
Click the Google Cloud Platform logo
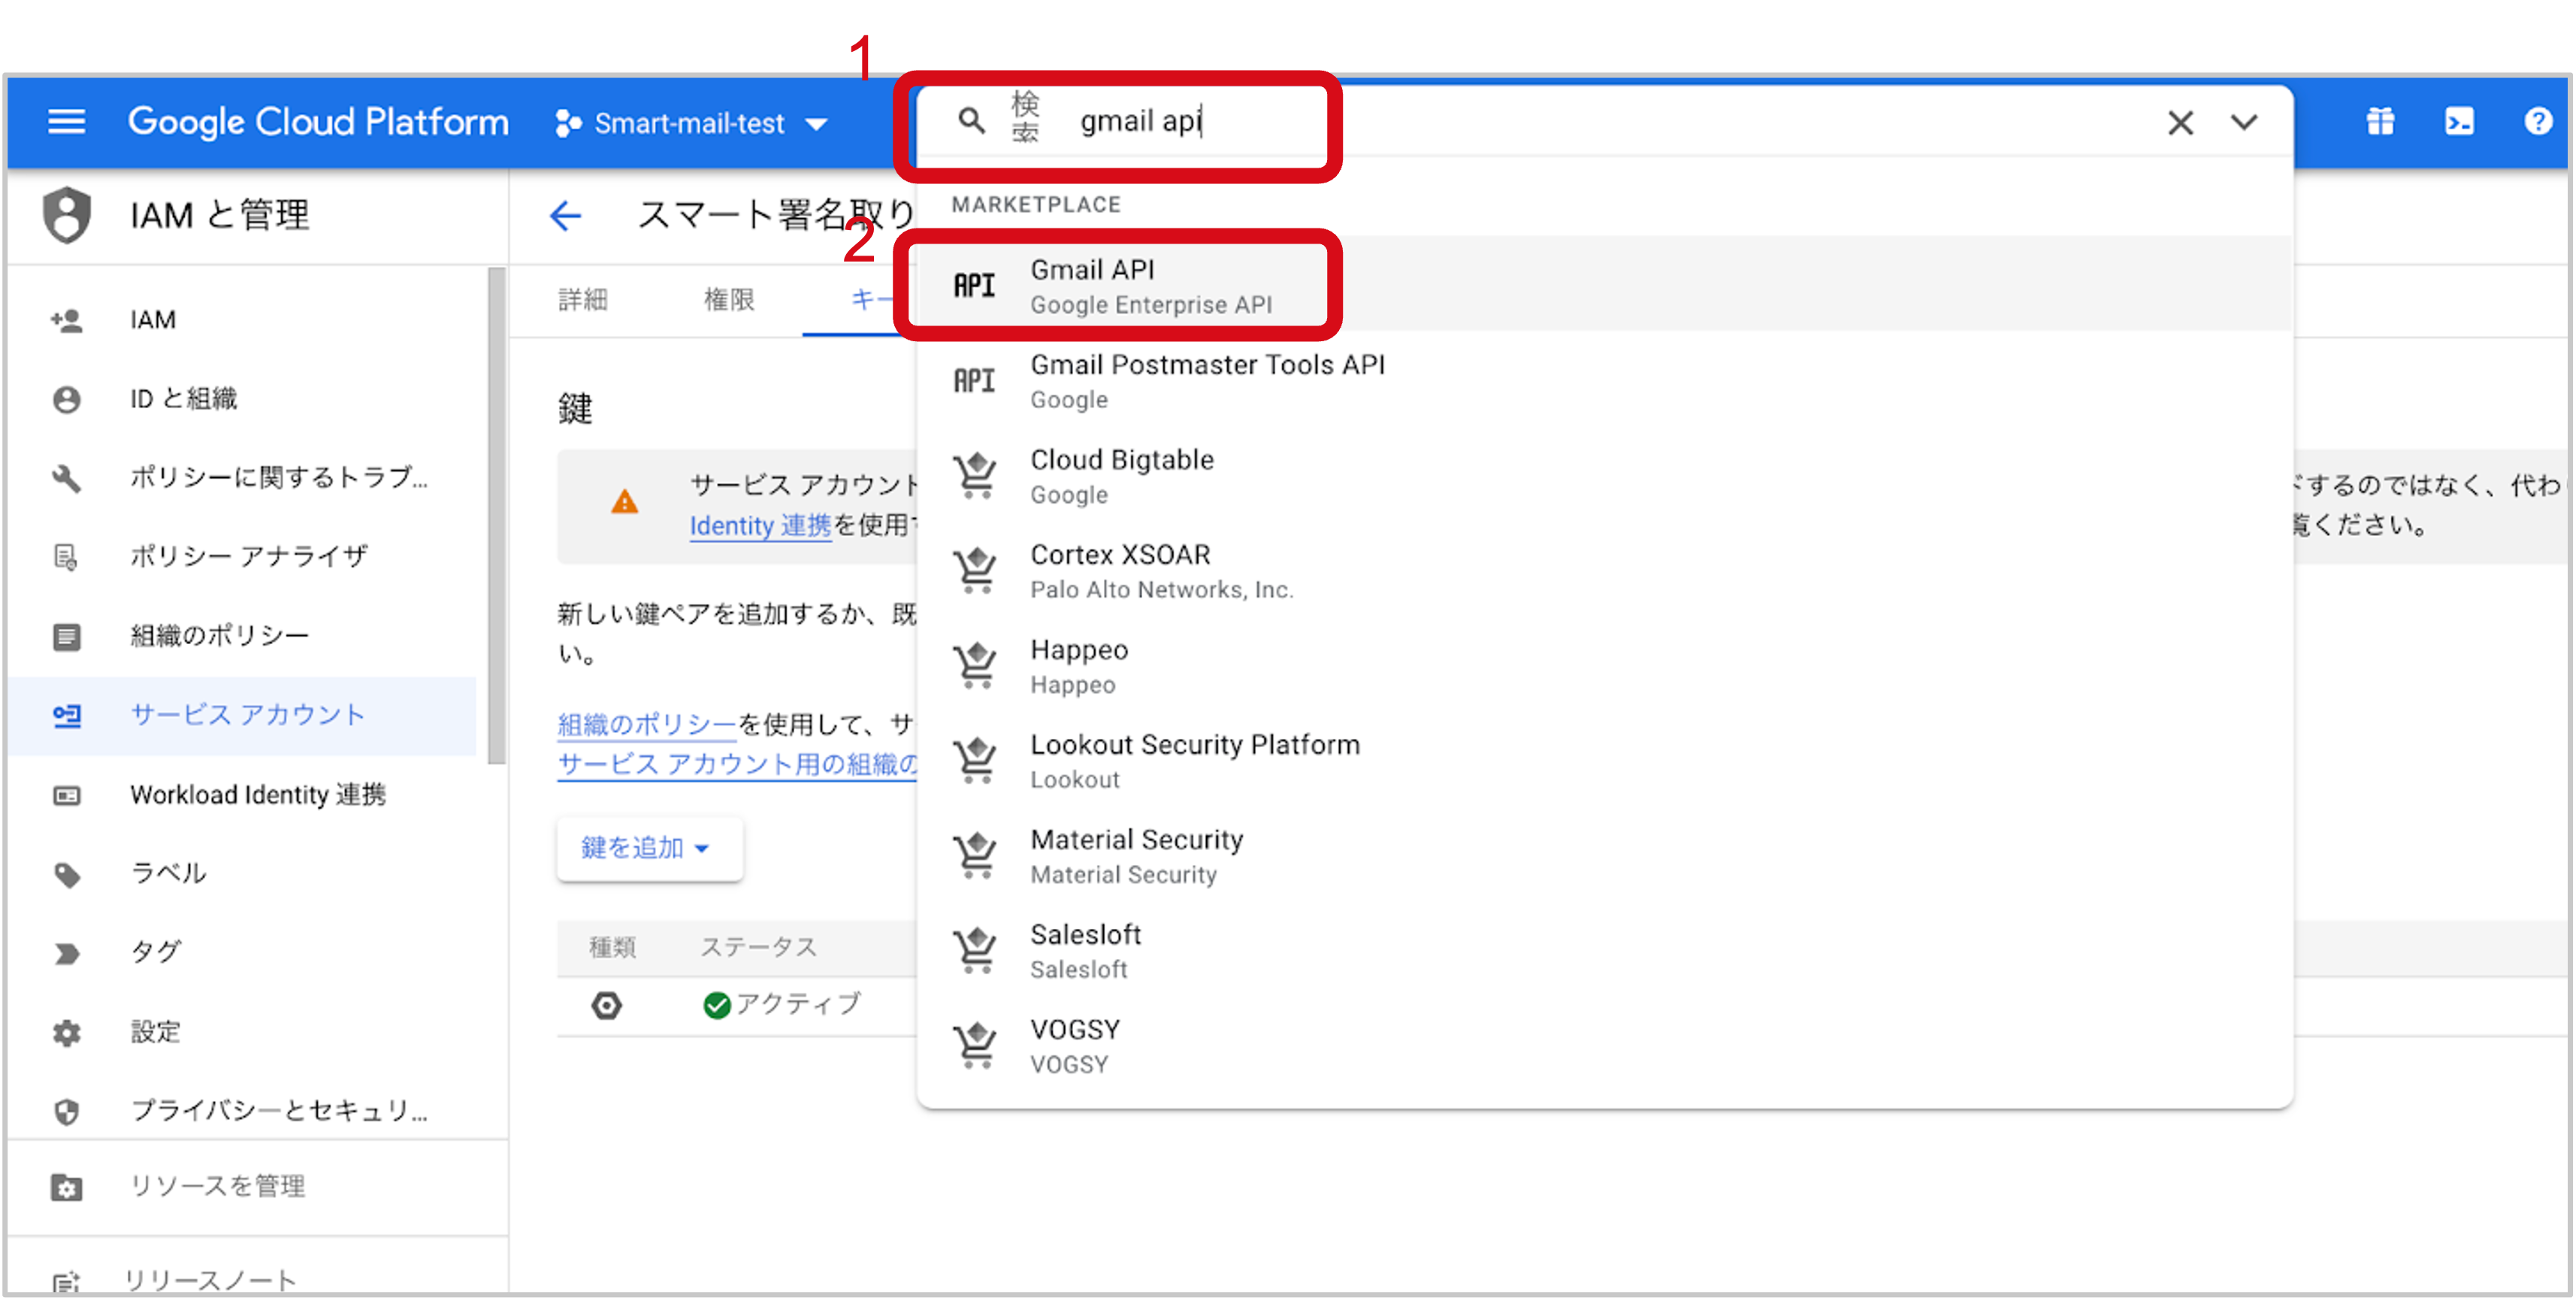[318, 122]
